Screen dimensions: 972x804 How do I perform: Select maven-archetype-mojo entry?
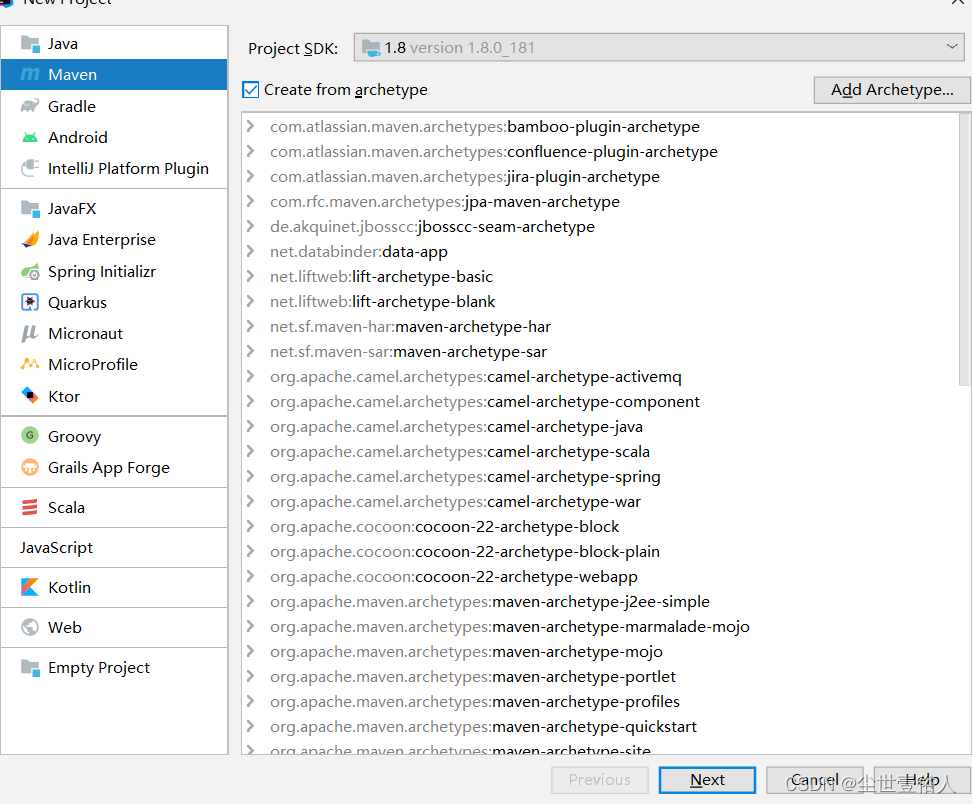(466, 651)
